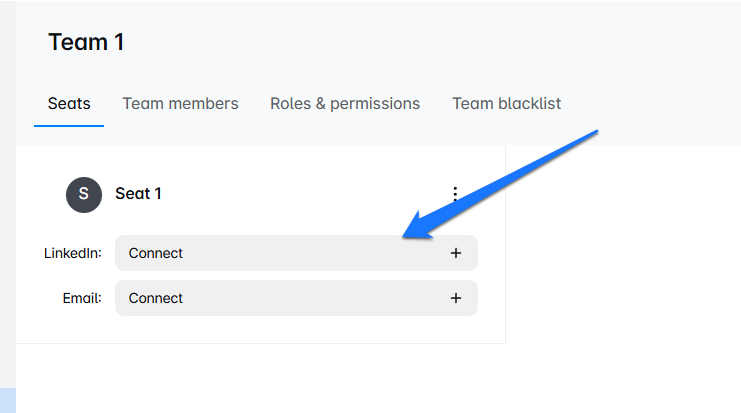The image size is (741, 413).
Task: Click the light blue strip at bottom-left
Action: point(7,400)
